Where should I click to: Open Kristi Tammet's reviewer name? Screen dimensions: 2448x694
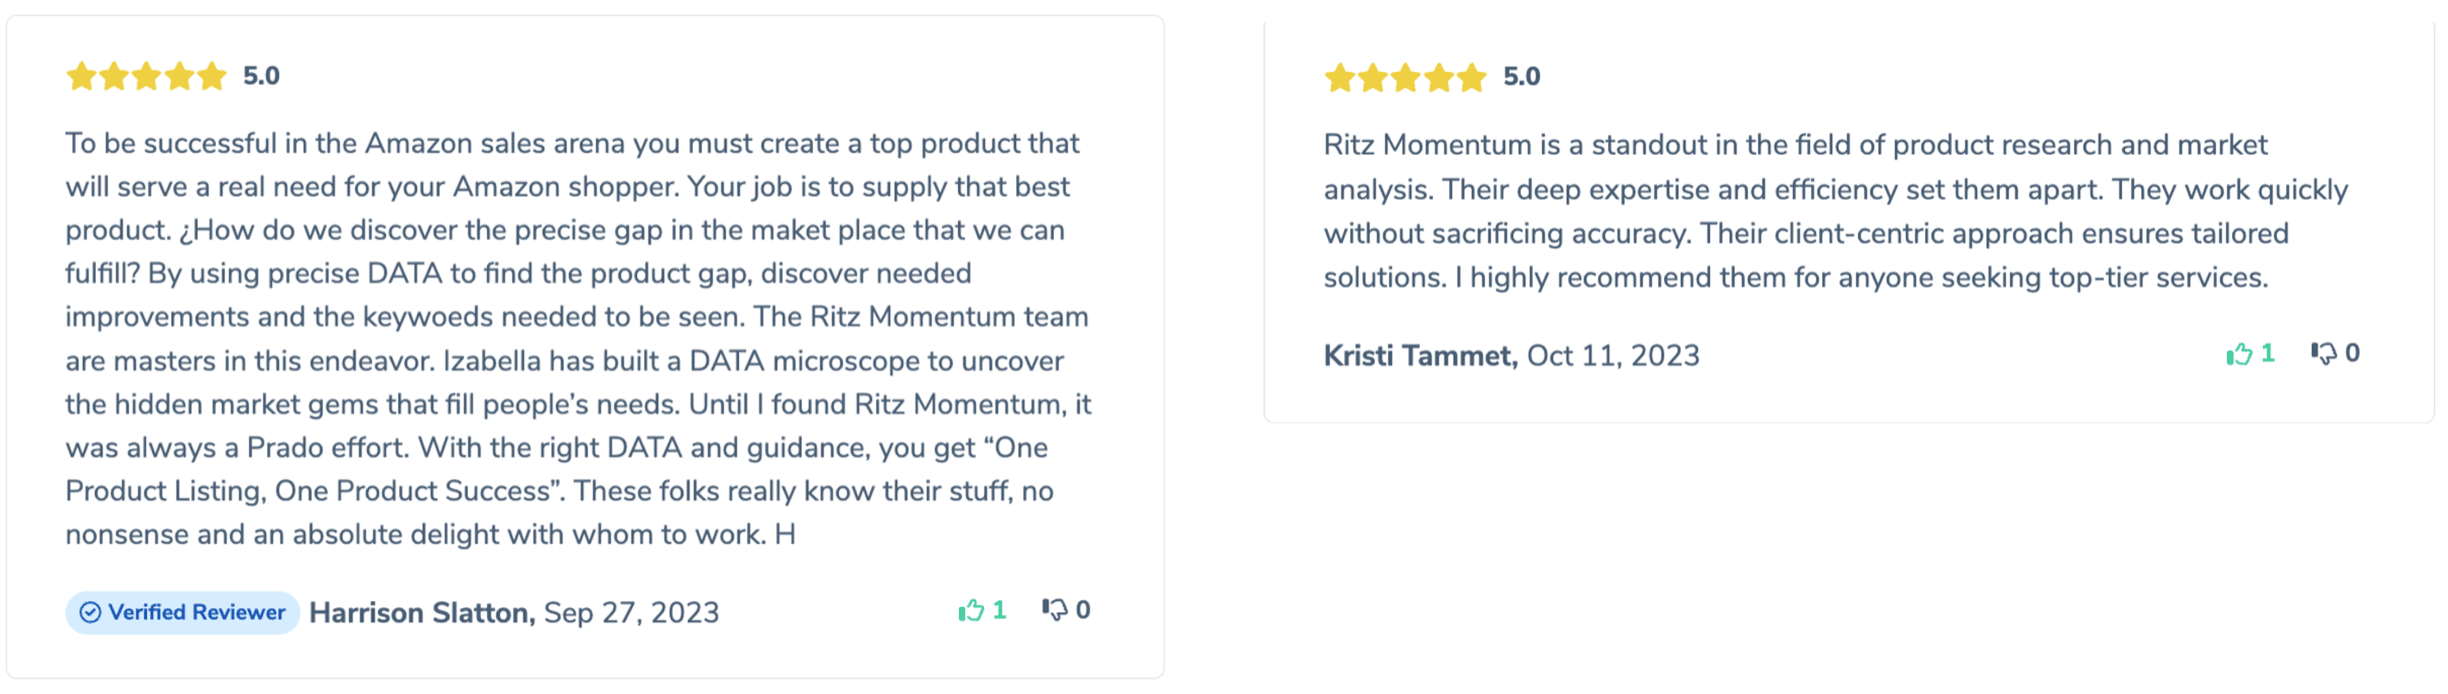pyautogui.click(x=1420, y=356)
